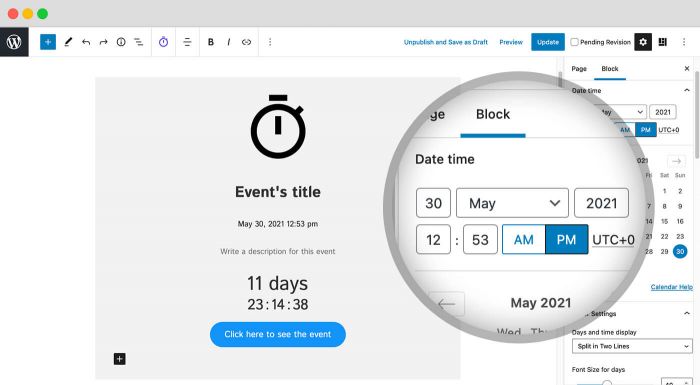Click the green macOS fullscreen button
This screenshot has width=700, height=385.
click(42, 14)
